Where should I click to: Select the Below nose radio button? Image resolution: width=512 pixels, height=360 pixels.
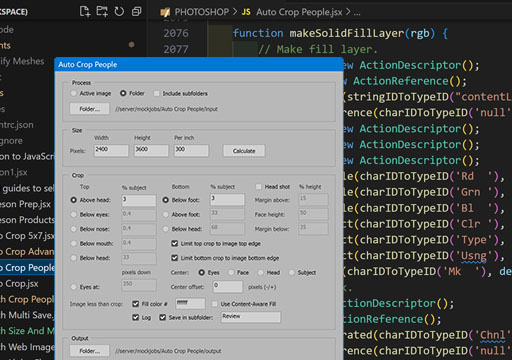click(74, 229)
